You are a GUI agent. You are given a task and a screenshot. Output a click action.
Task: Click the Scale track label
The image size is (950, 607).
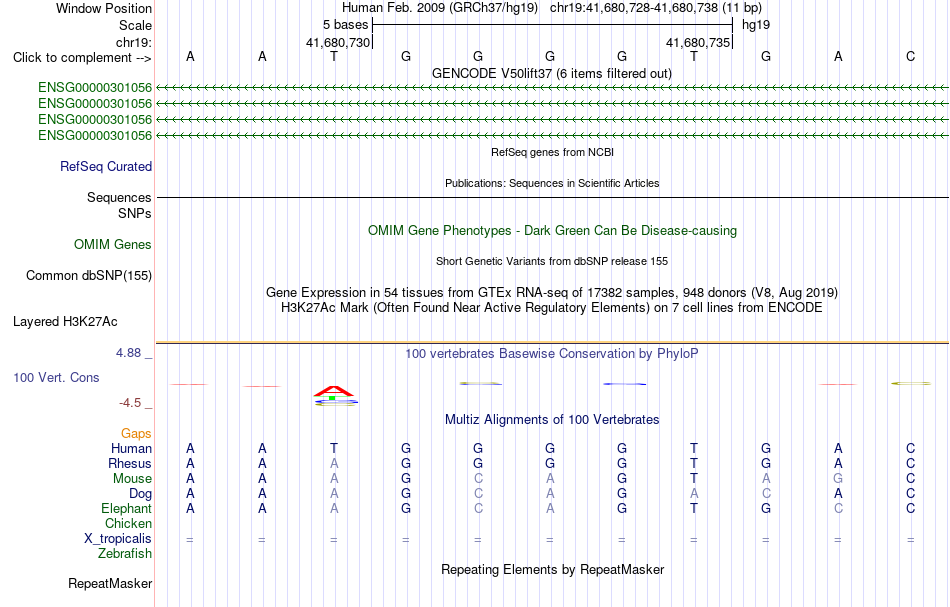pos(135,25)
